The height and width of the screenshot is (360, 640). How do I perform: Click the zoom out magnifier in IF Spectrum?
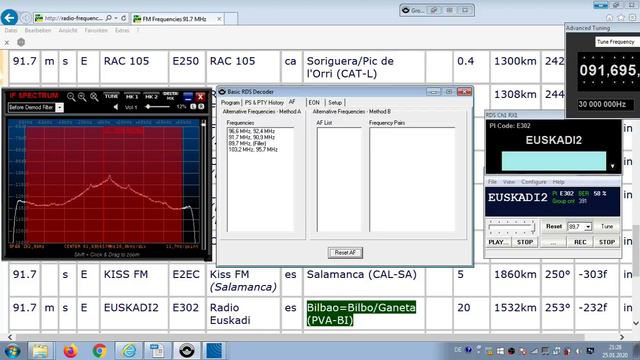pyautogui.click(x=82, y=97)
